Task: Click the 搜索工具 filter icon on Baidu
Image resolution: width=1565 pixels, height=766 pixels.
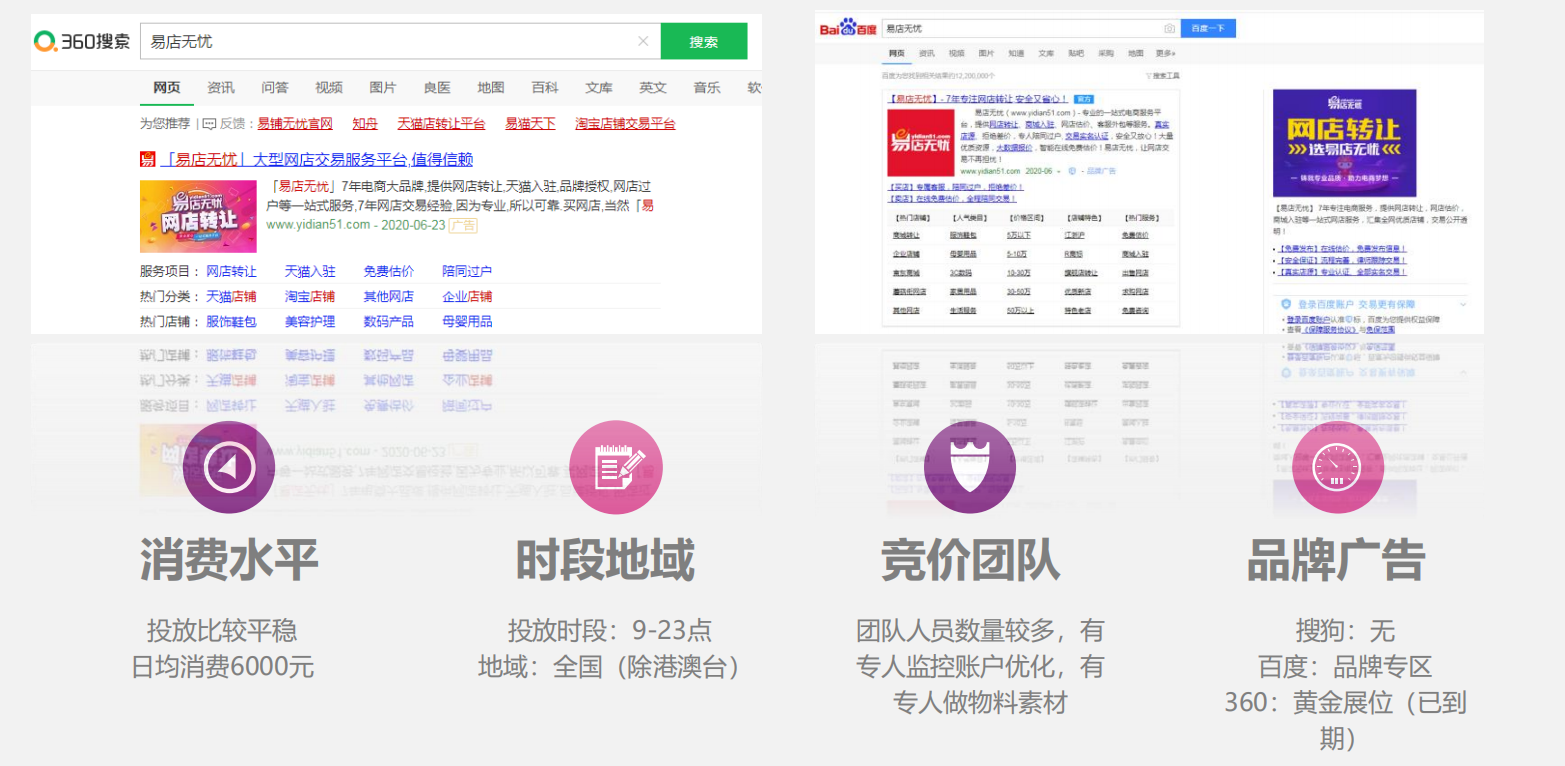Action: 1149,76
